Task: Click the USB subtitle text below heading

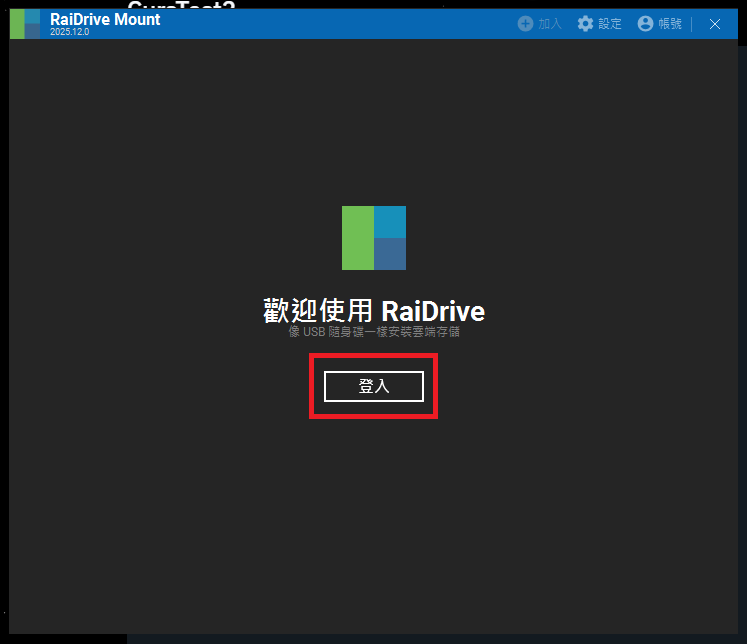Action: (374, 332)
